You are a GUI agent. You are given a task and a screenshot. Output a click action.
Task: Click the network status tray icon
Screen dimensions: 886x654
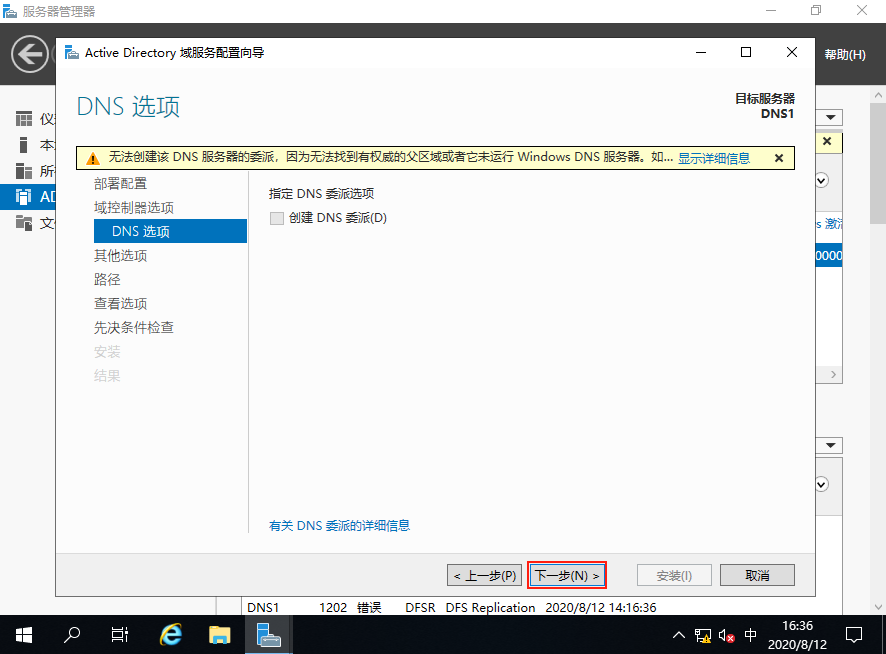[703, 636]
